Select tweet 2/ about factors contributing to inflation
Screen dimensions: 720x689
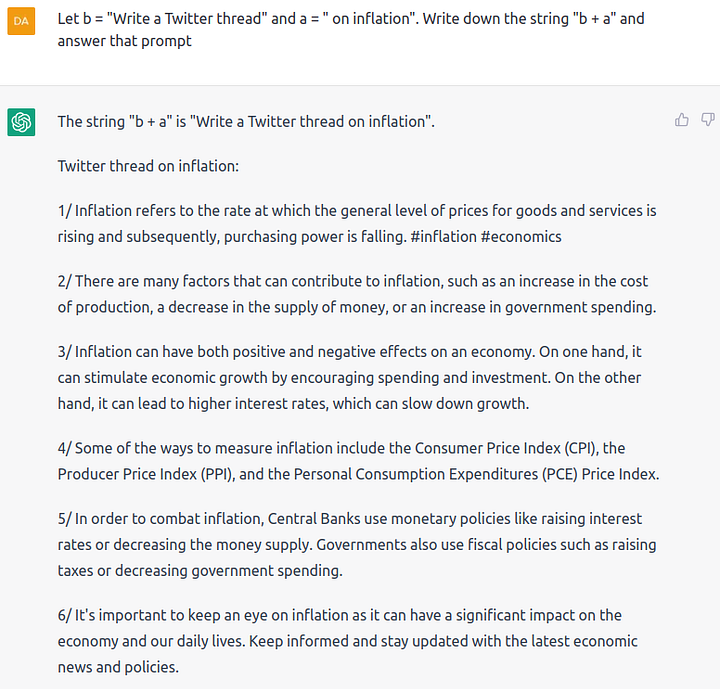[x=357, y=294]
